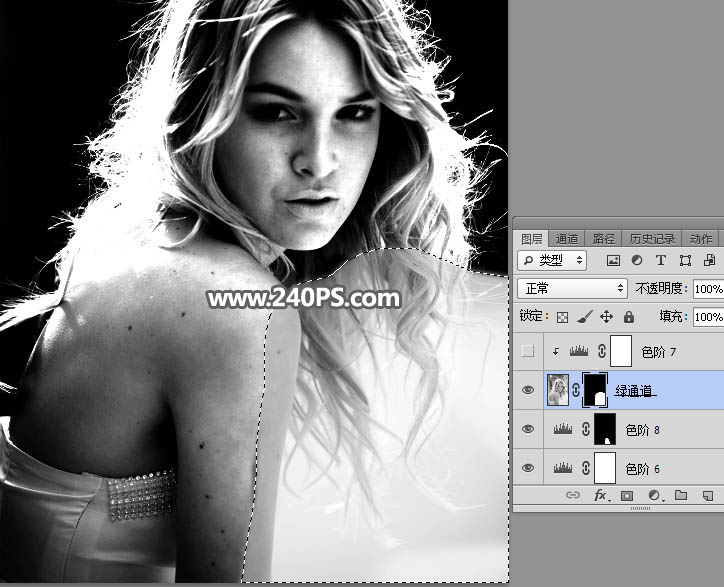Select the 色阶 6 mask thumbnail

click(605, 468)
